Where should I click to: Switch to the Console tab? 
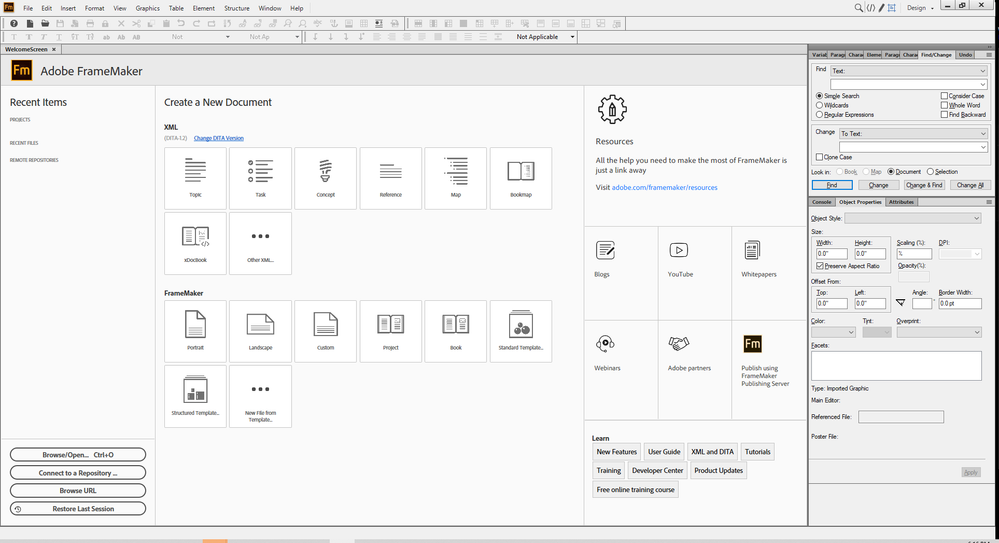tap(821, 202)
